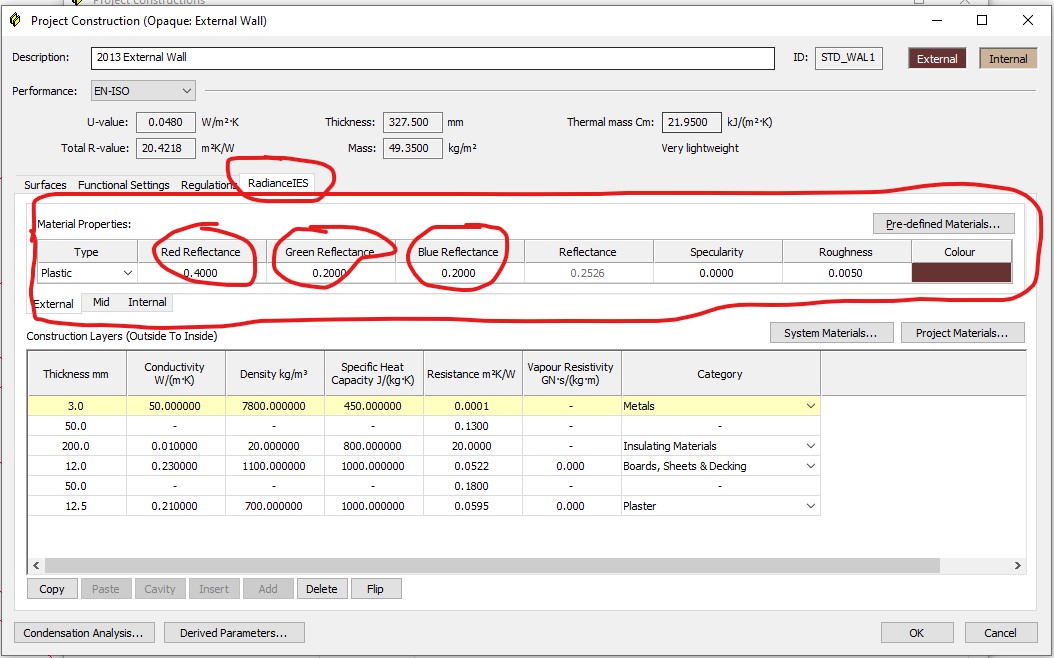Click the Colour cell swatch in material properties
This screenshot has height=658, width=1054.
(961, 273)
